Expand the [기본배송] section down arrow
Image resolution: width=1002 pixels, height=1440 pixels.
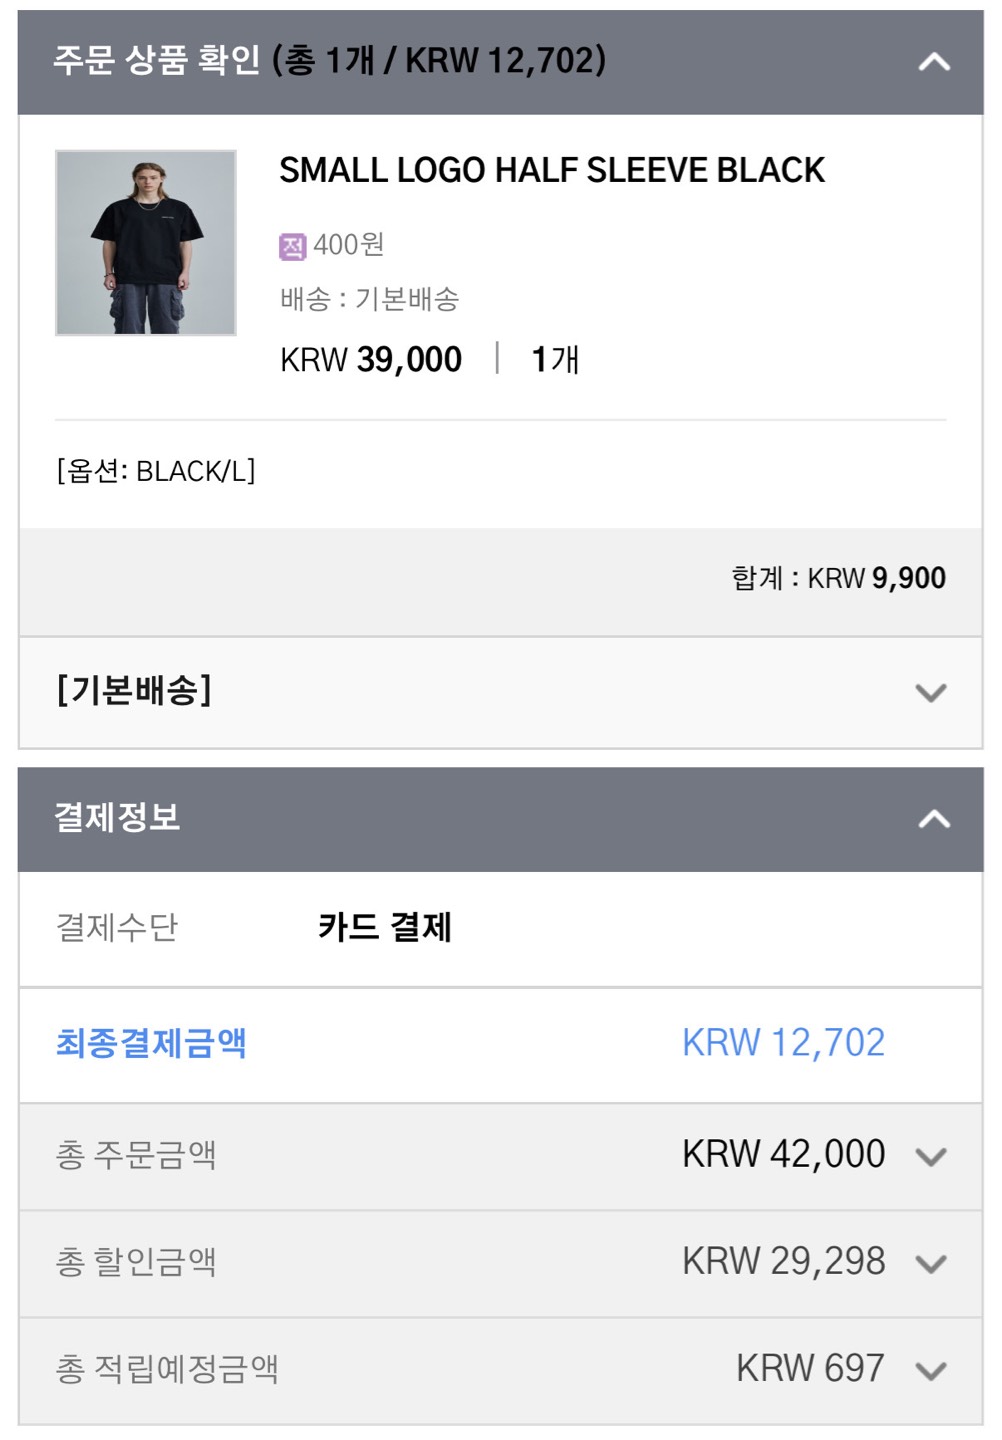click(931, 692)
